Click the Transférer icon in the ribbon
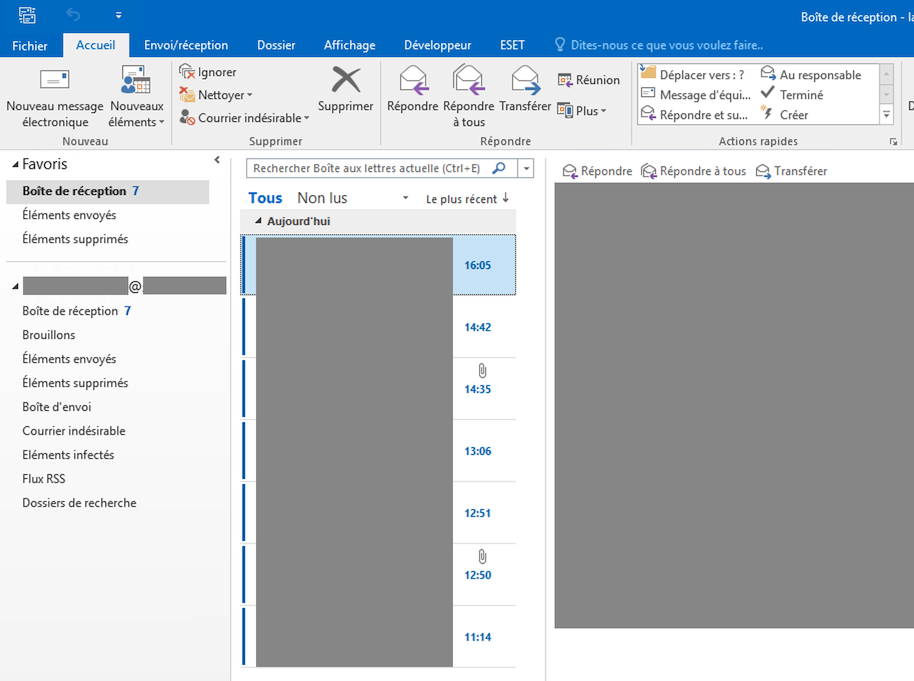 pos(525,80)
